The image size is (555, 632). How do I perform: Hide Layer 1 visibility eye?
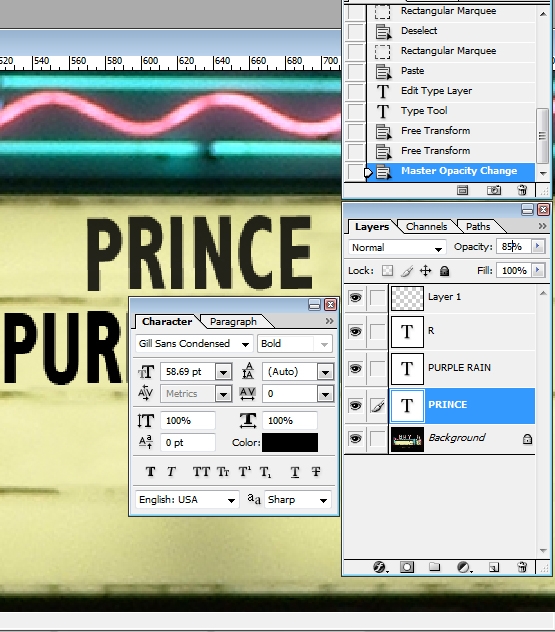(x=355, y=297)
